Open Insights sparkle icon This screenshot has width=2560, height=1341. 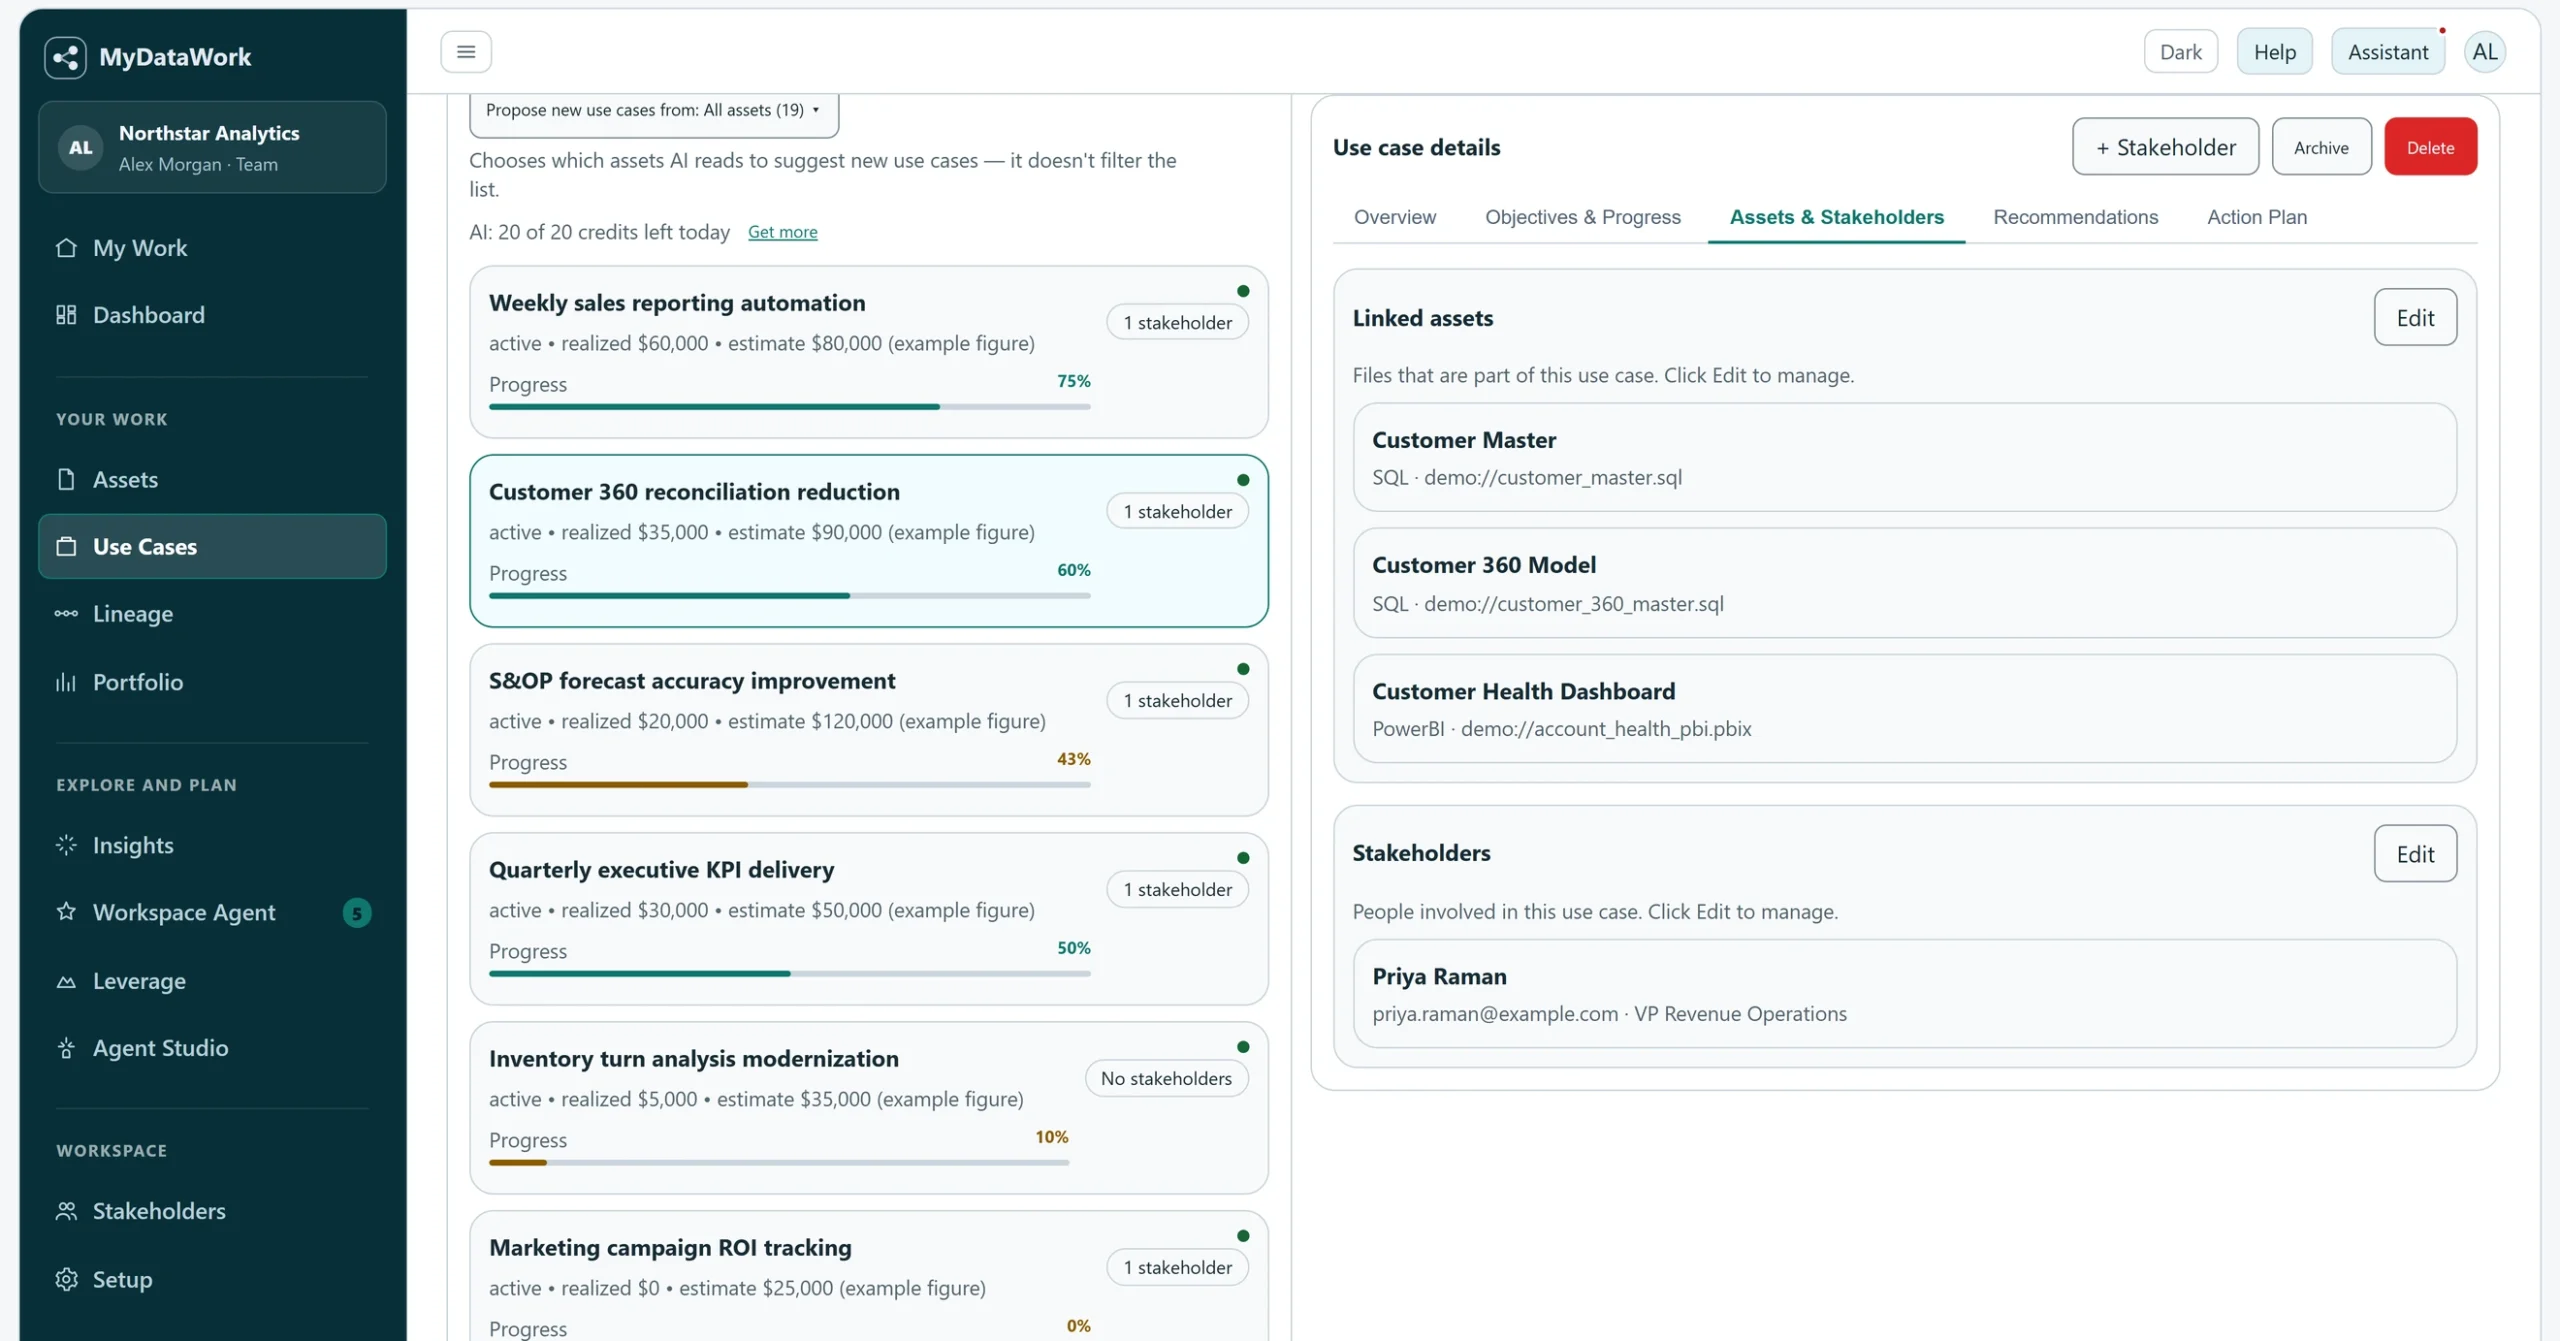tap(66, 845)
